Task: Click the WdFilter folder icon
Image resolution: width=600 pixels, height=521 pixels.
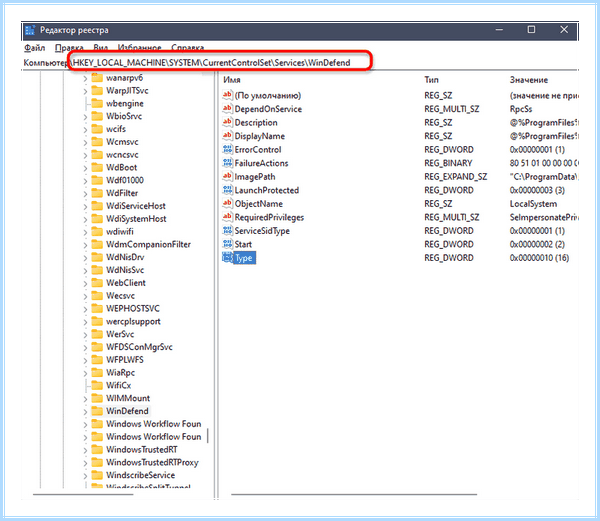Action: [97, 193]
